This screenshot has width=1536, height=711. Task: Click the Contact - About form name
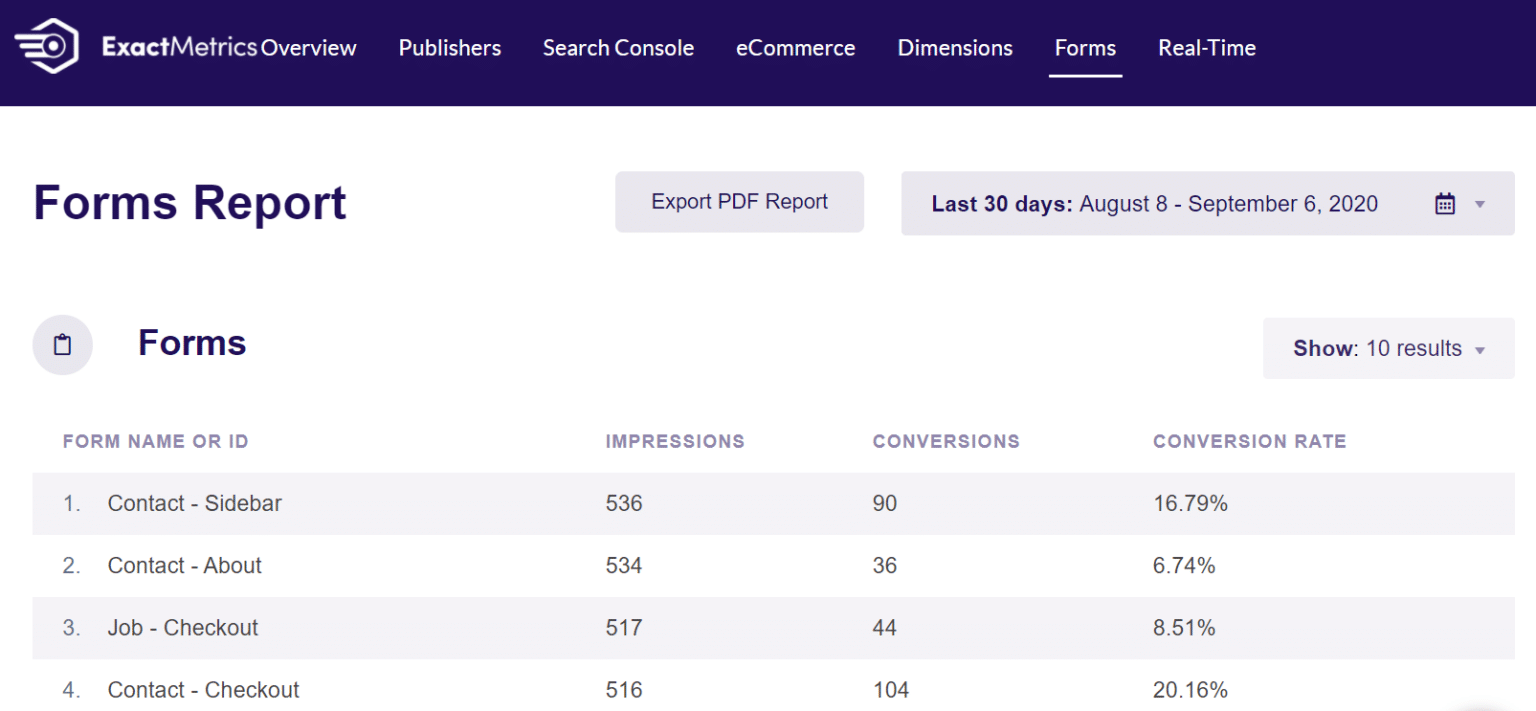(184, 565)
